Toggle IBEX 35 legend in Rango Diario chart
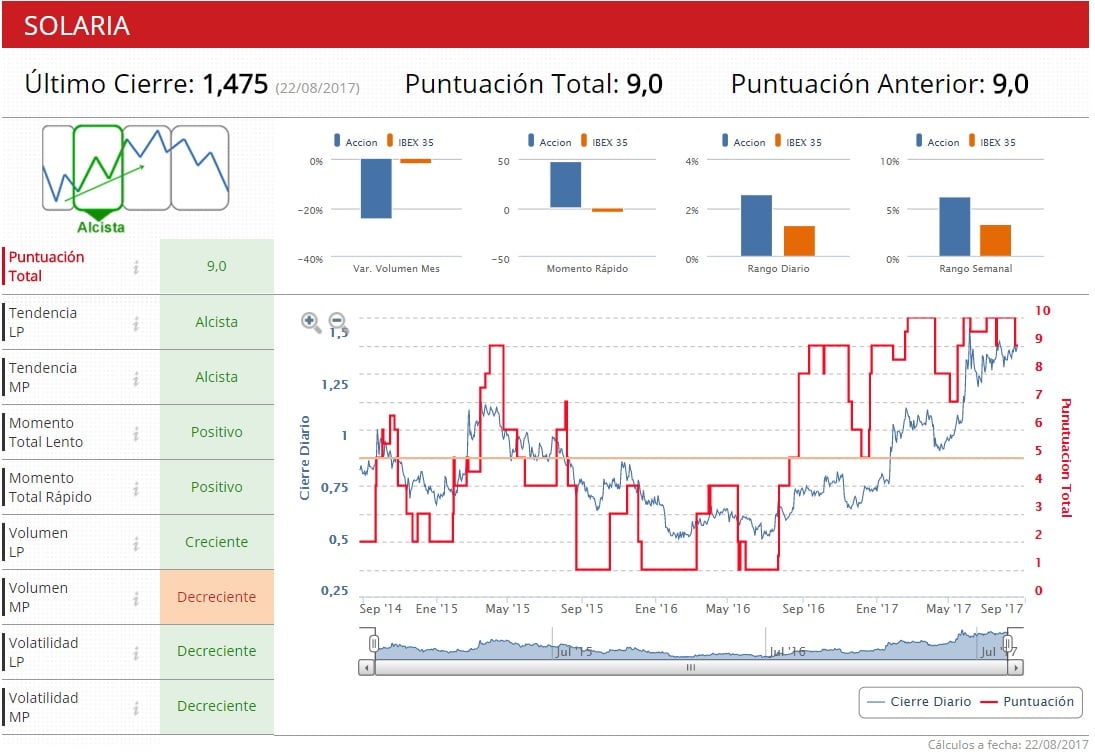 799,142
